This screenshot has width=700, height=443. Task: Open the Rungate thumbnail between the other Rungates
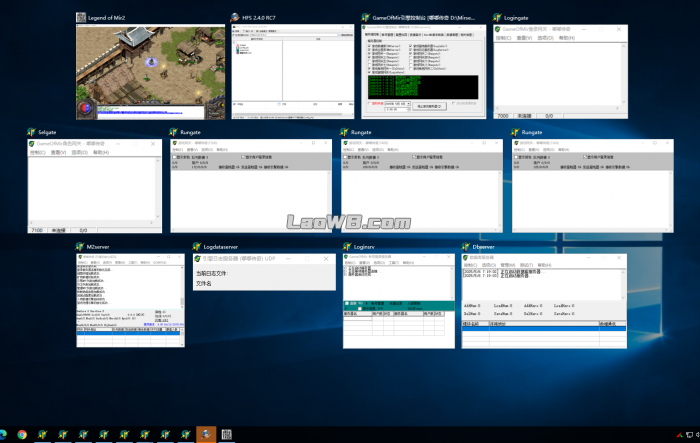422,186
